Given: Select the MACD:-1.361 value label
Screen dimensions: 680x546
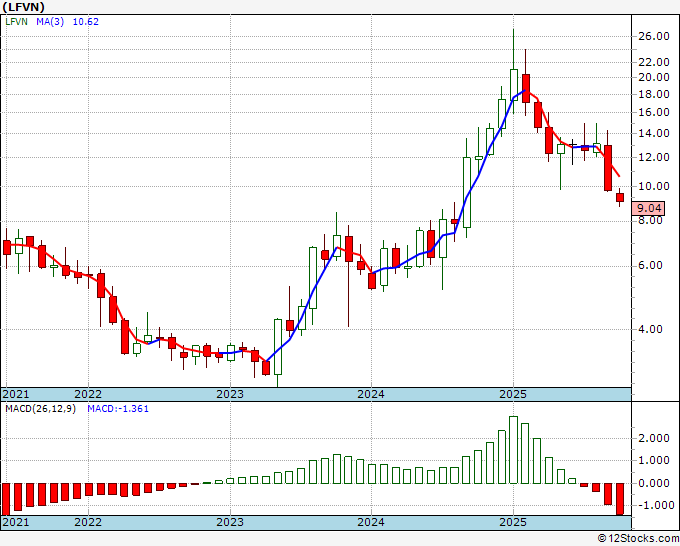Looking at the screenshot, I should point(118,410).
